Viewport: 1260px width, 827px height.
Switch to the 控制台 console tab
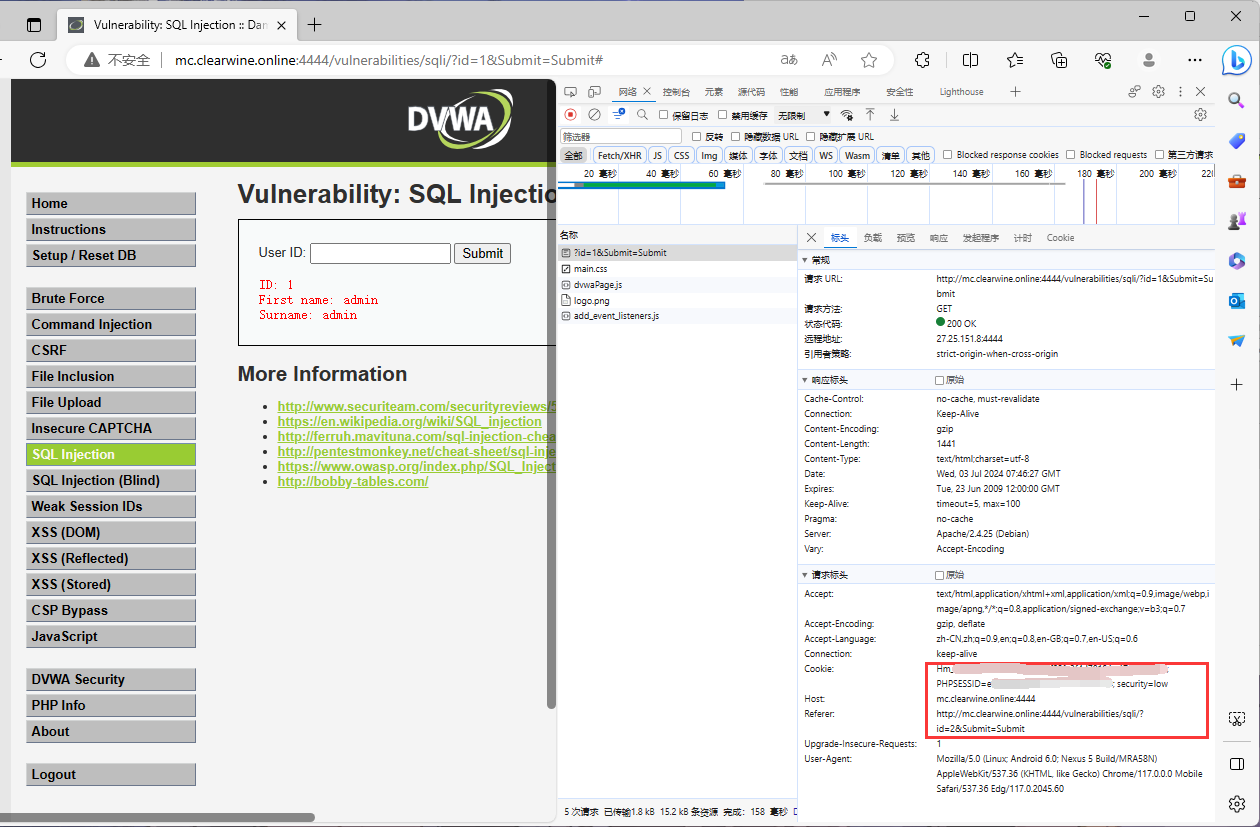[x=676, y=92]
